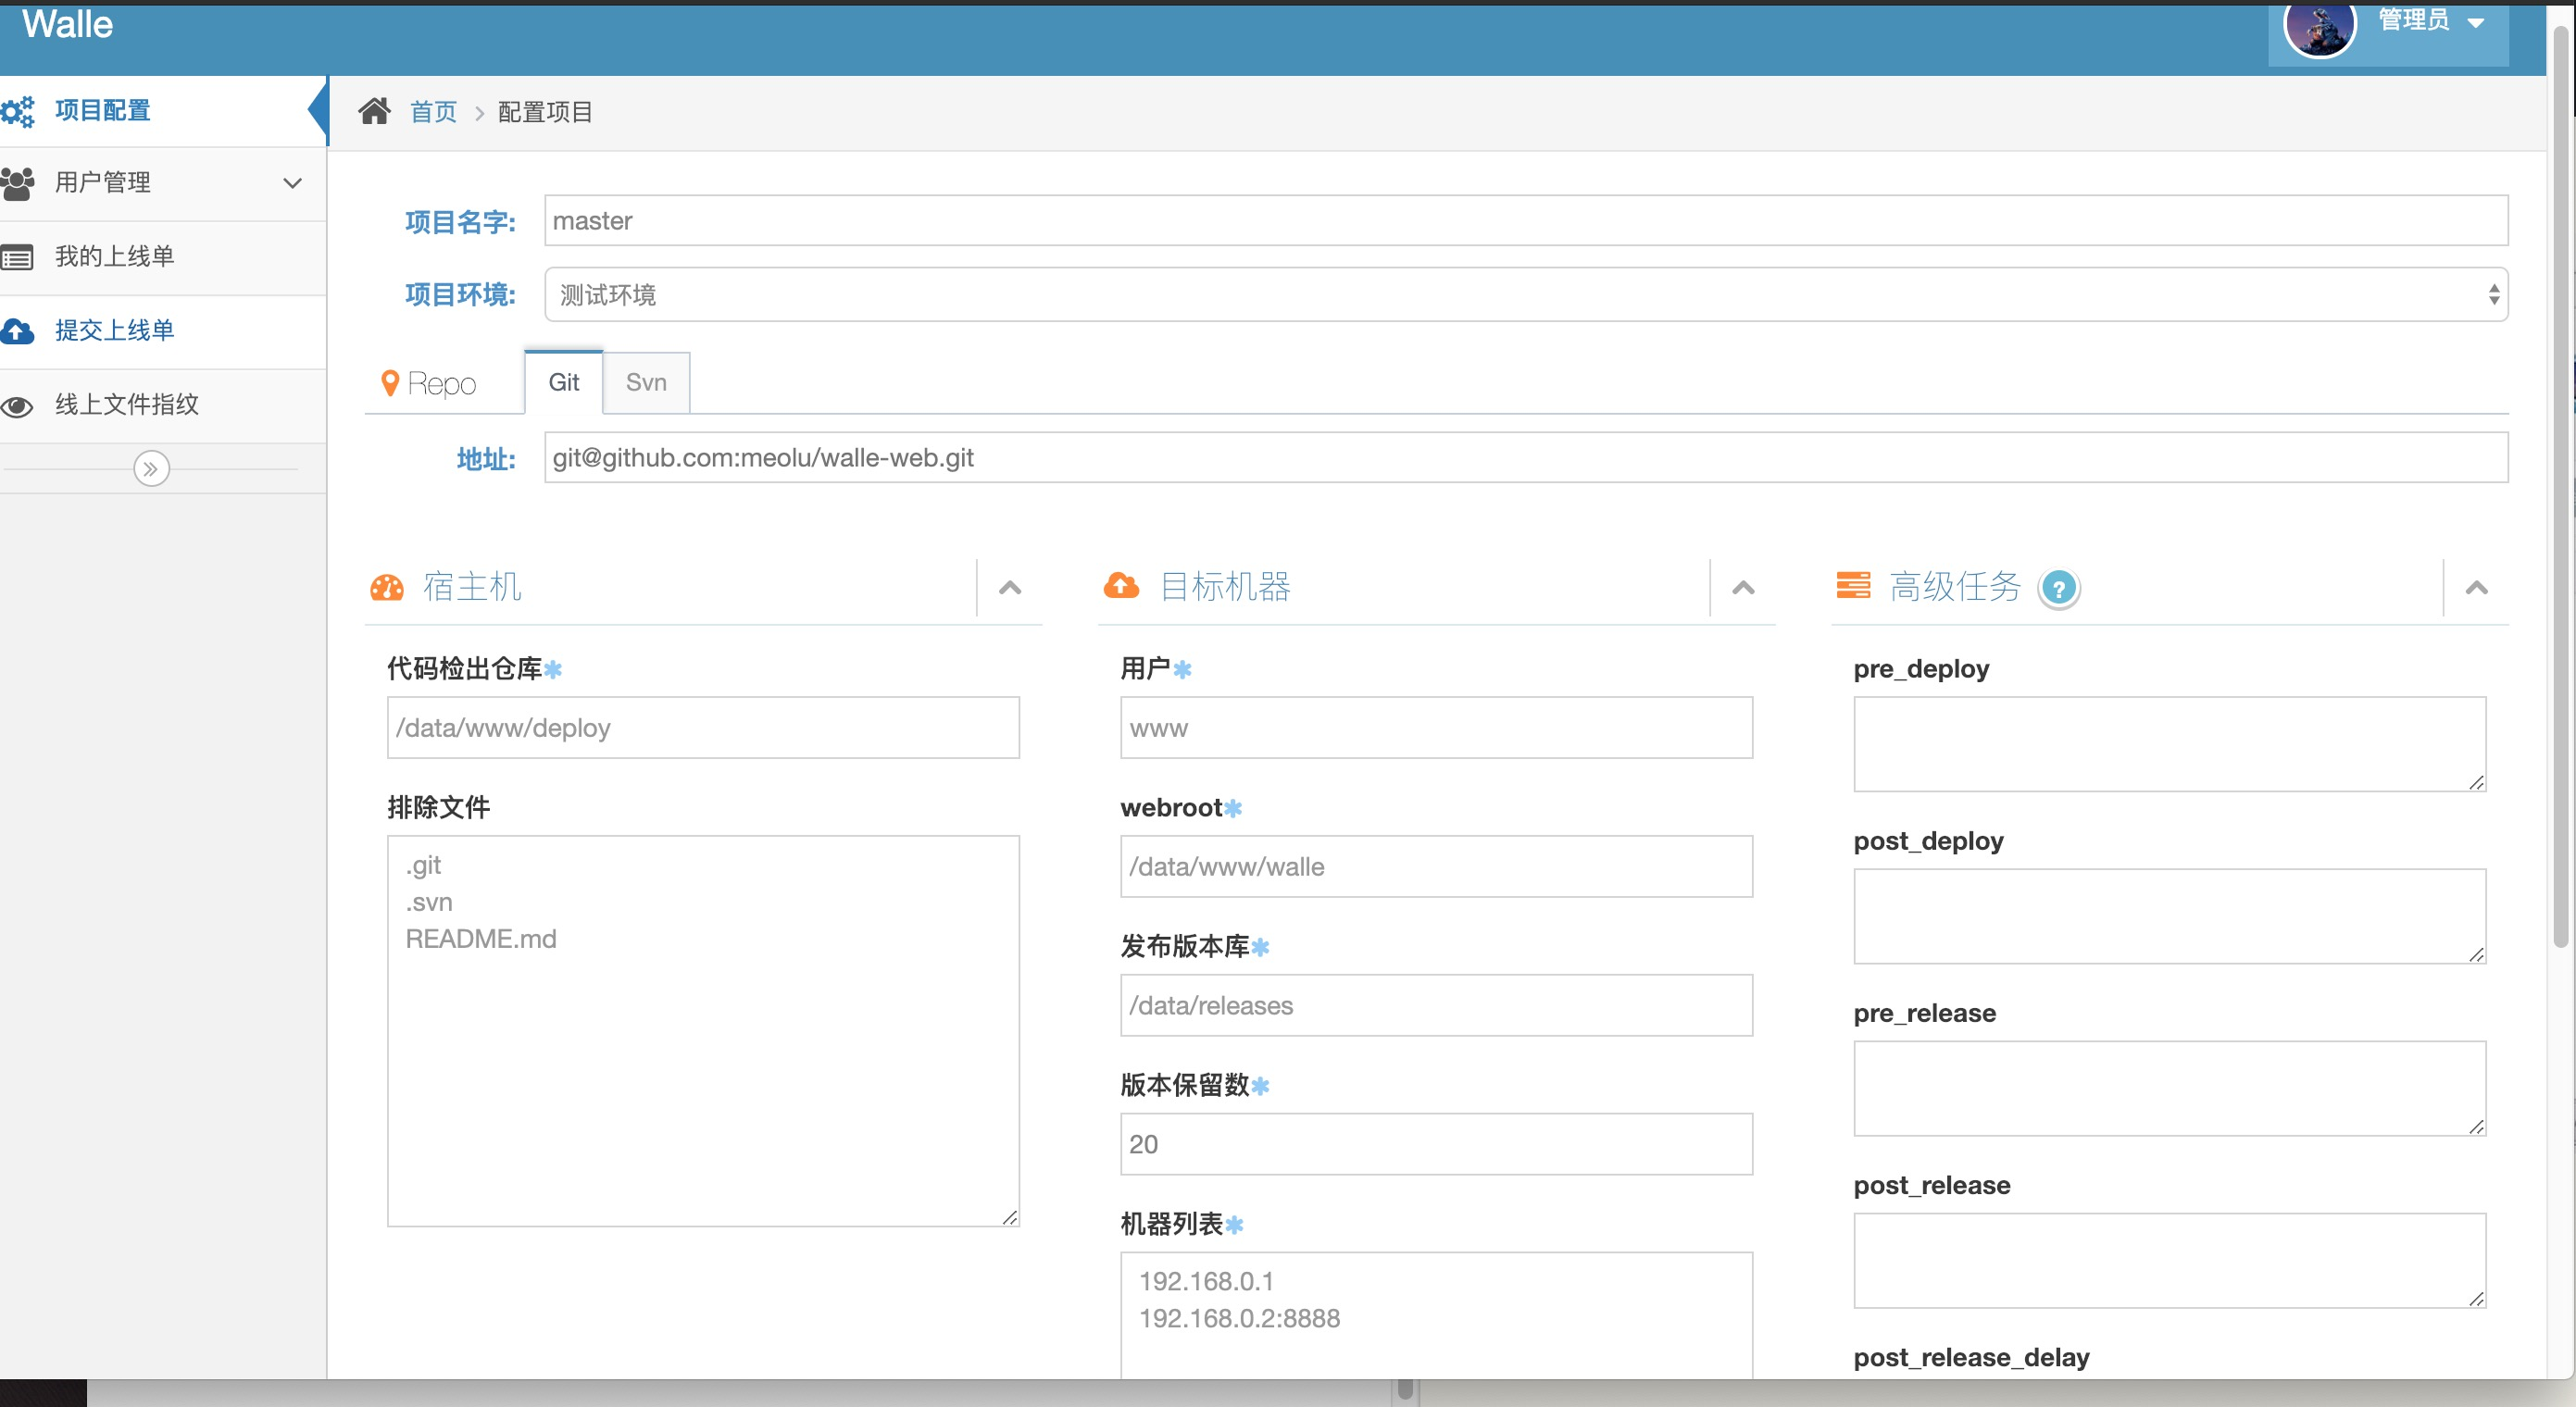Click the eye icon for 线上文件指纹
2576x1407 pixels.
(17, 406)
